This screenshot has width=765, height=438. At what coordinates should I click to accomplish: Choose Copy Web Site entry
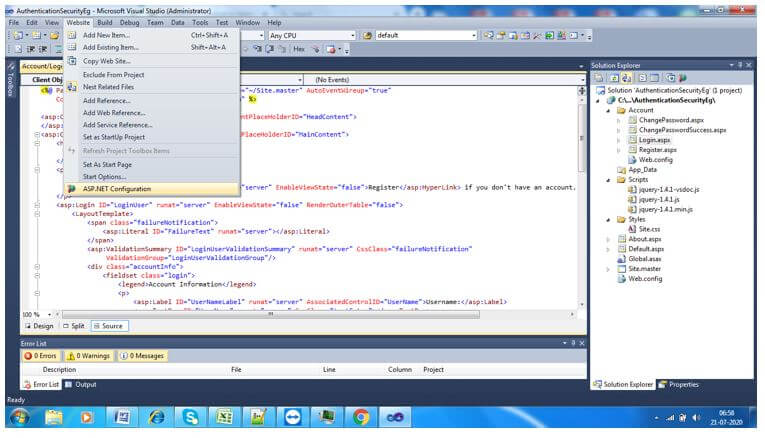click(151, 61)
